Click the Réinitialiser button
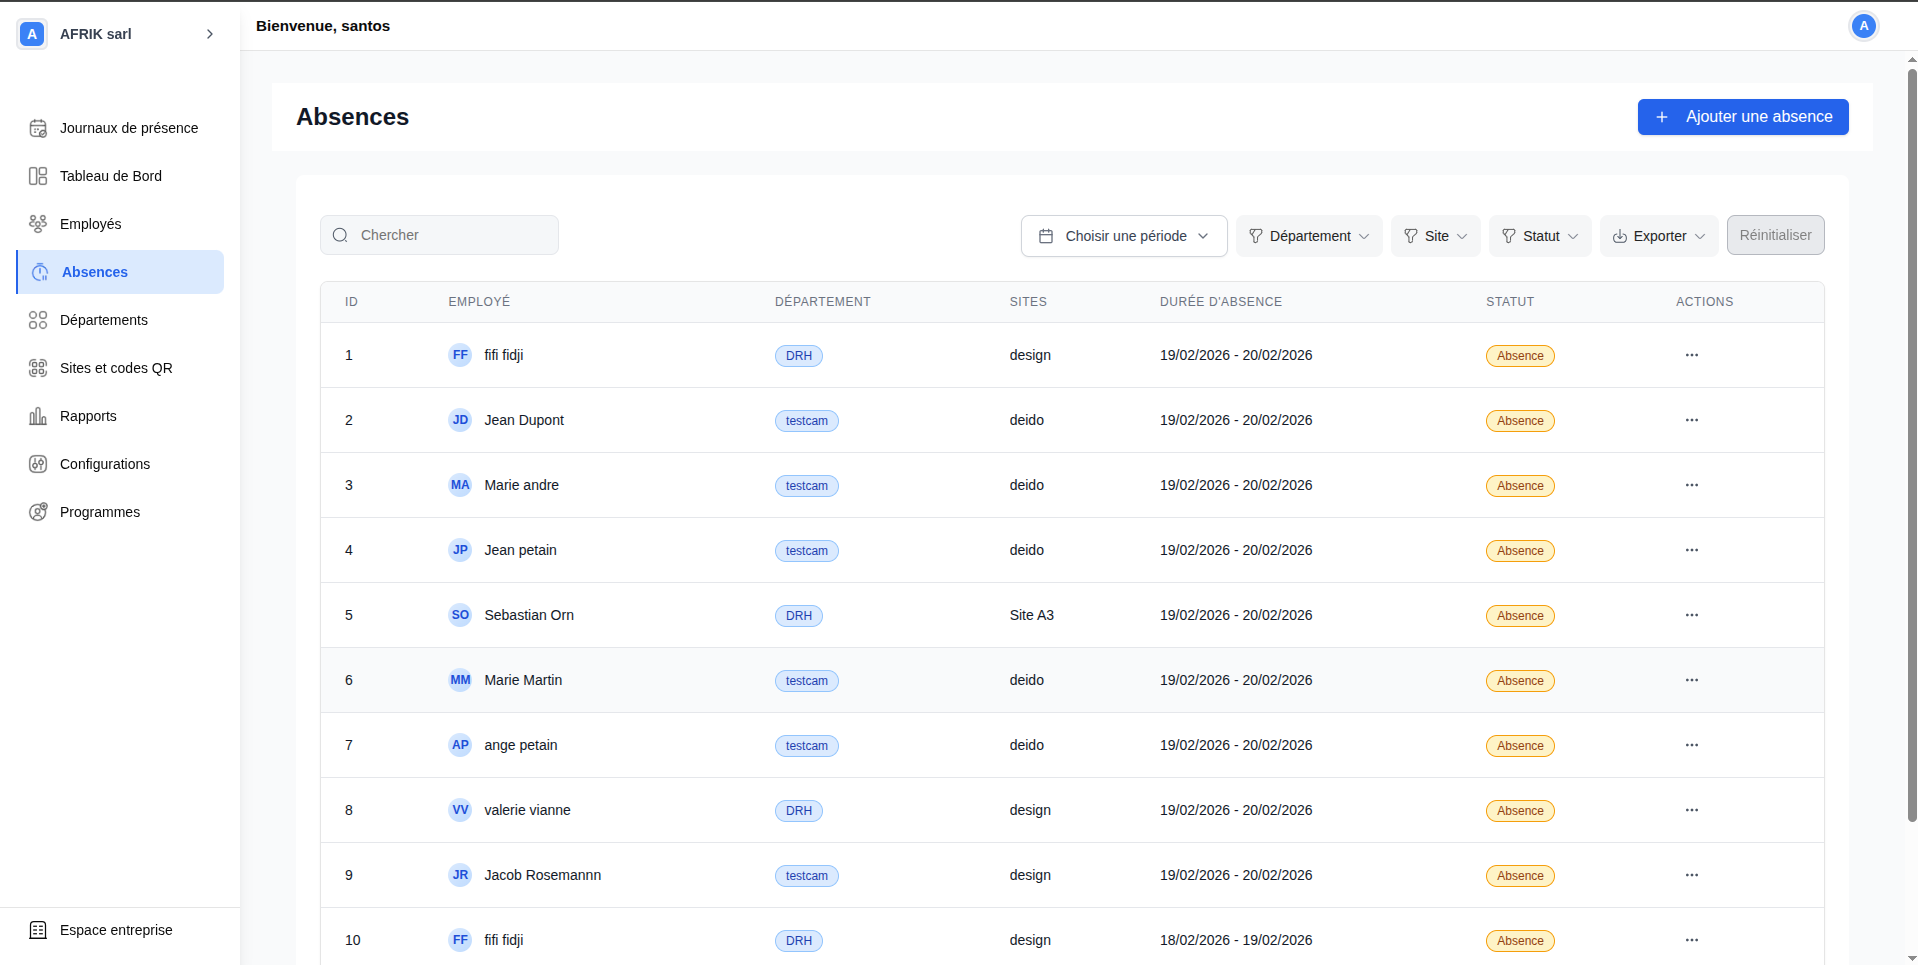 (x=1775, y=235)
